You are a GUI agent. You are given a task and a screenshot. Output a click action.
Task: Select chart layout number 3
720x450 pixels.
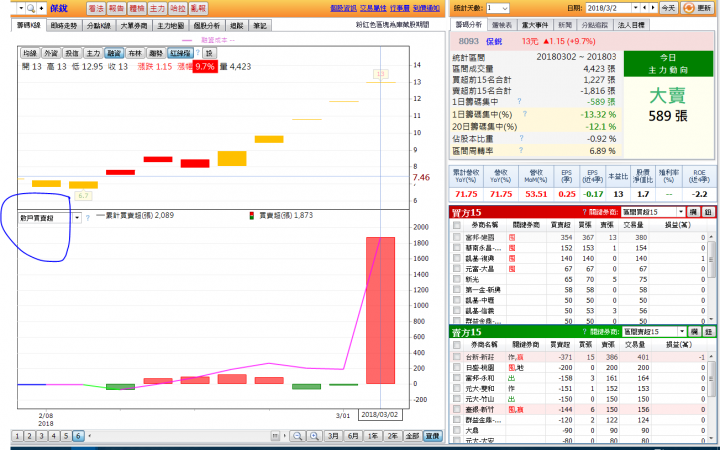click(x=42, y=436)
